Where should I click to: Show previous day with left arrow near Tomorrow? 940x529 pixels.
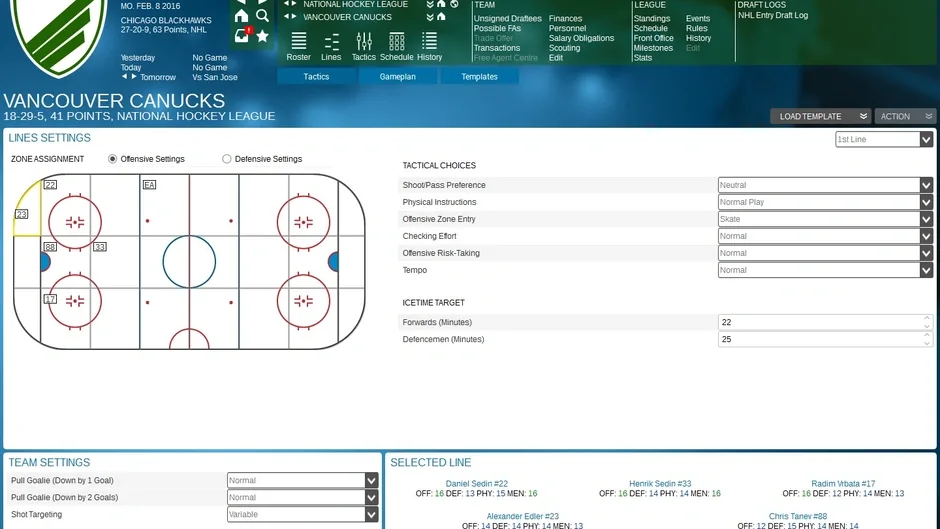click(125, 77)
